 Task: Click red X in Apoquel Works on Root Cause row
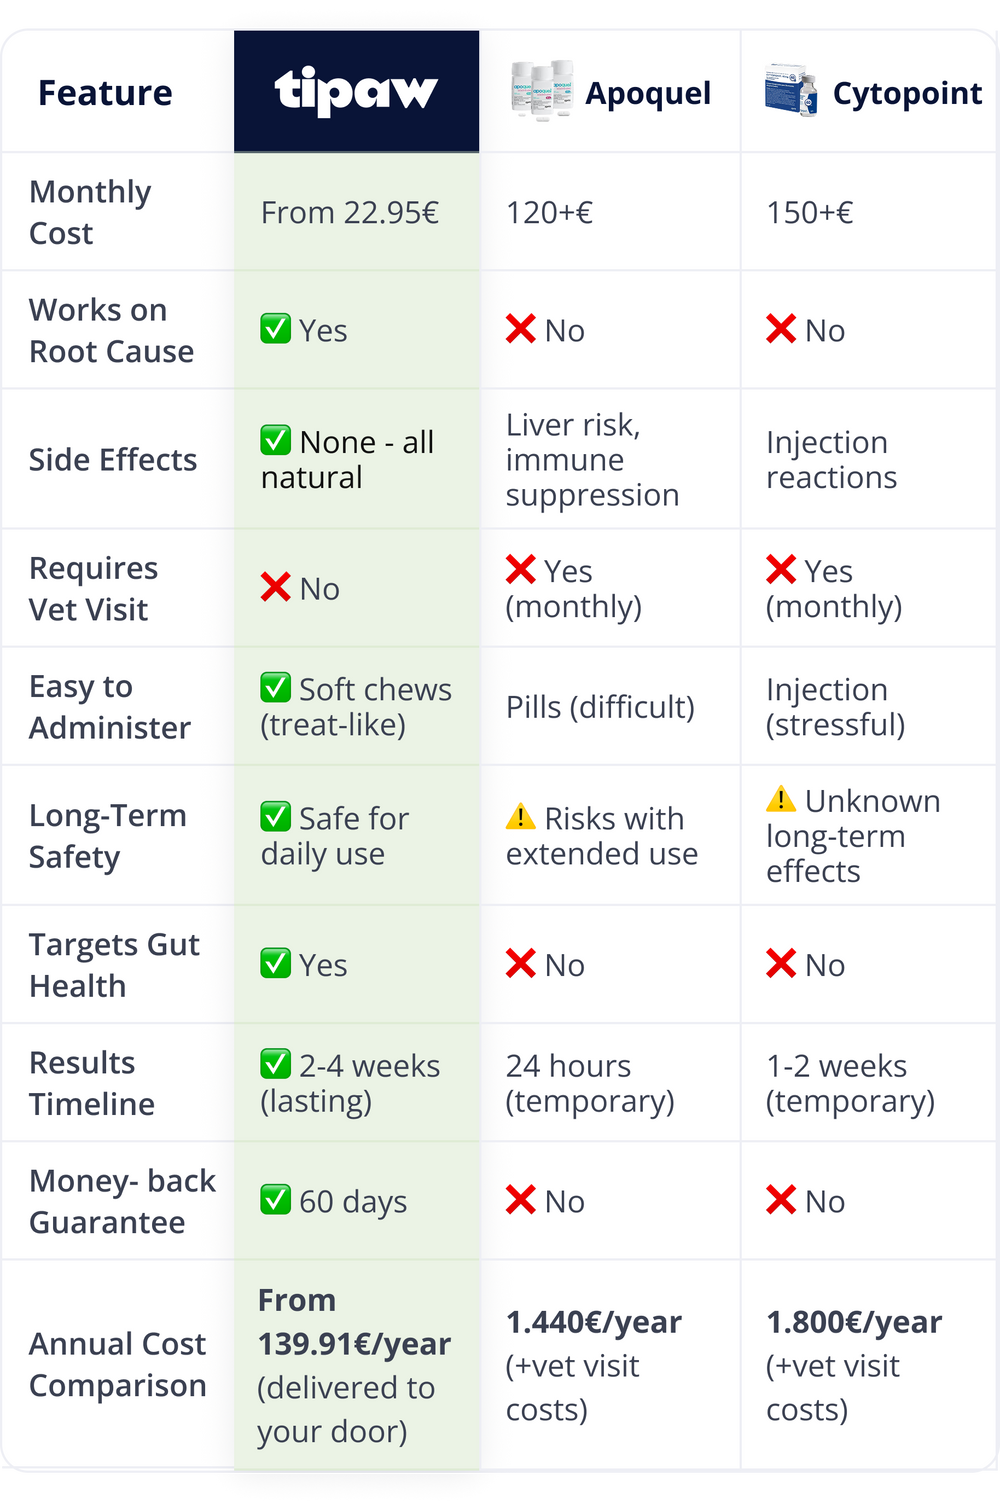(x=520, y=329)
